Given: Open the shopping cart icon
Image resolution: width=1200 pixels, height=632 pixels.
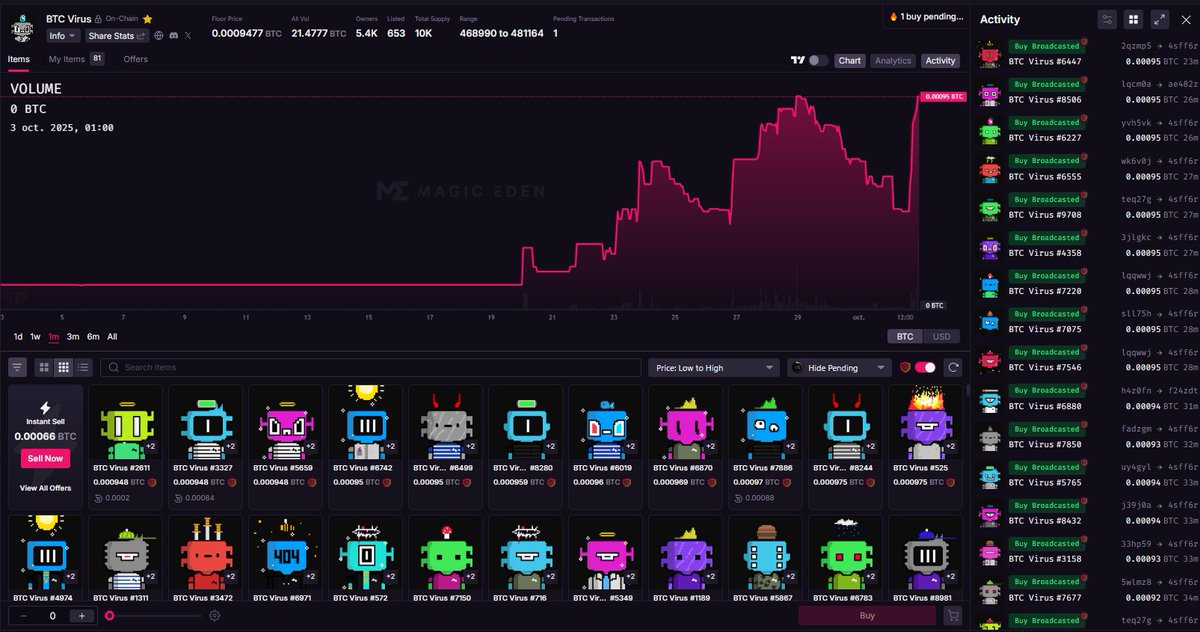Looking at the screenshot, I should pos(953,616).
